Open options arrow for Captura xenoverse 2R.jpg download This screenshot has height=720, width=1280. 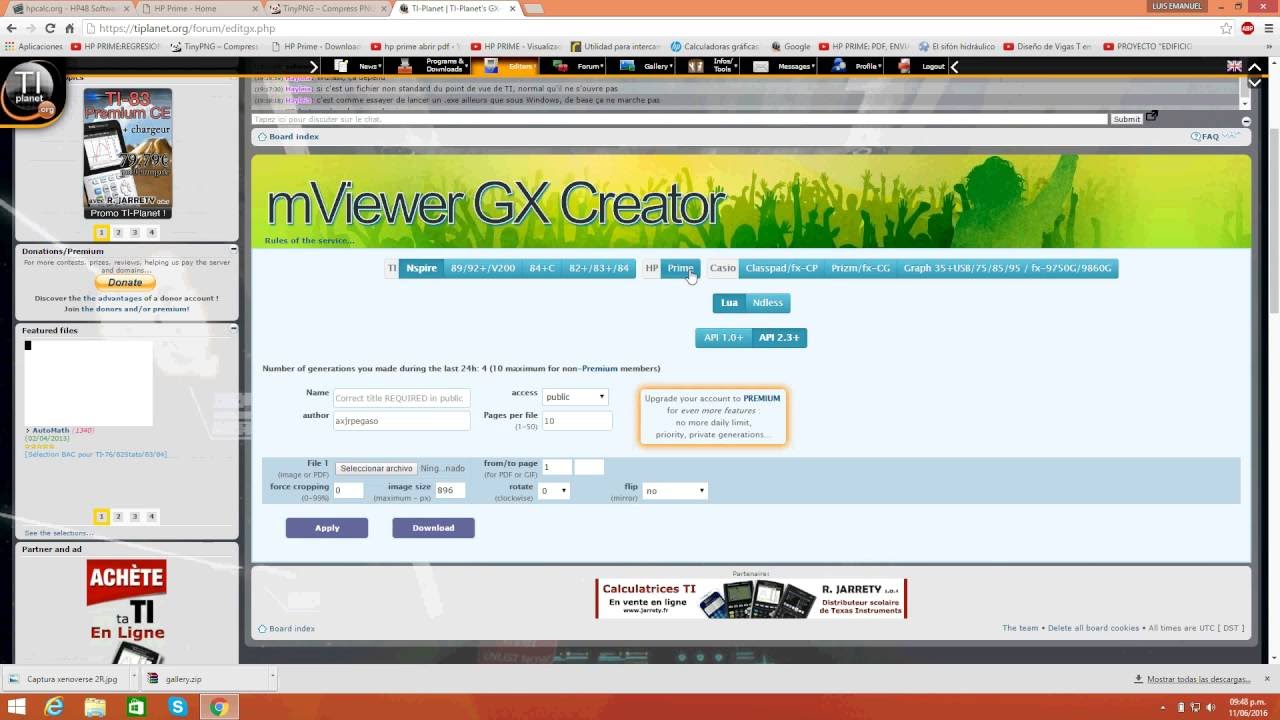(135, 679)
